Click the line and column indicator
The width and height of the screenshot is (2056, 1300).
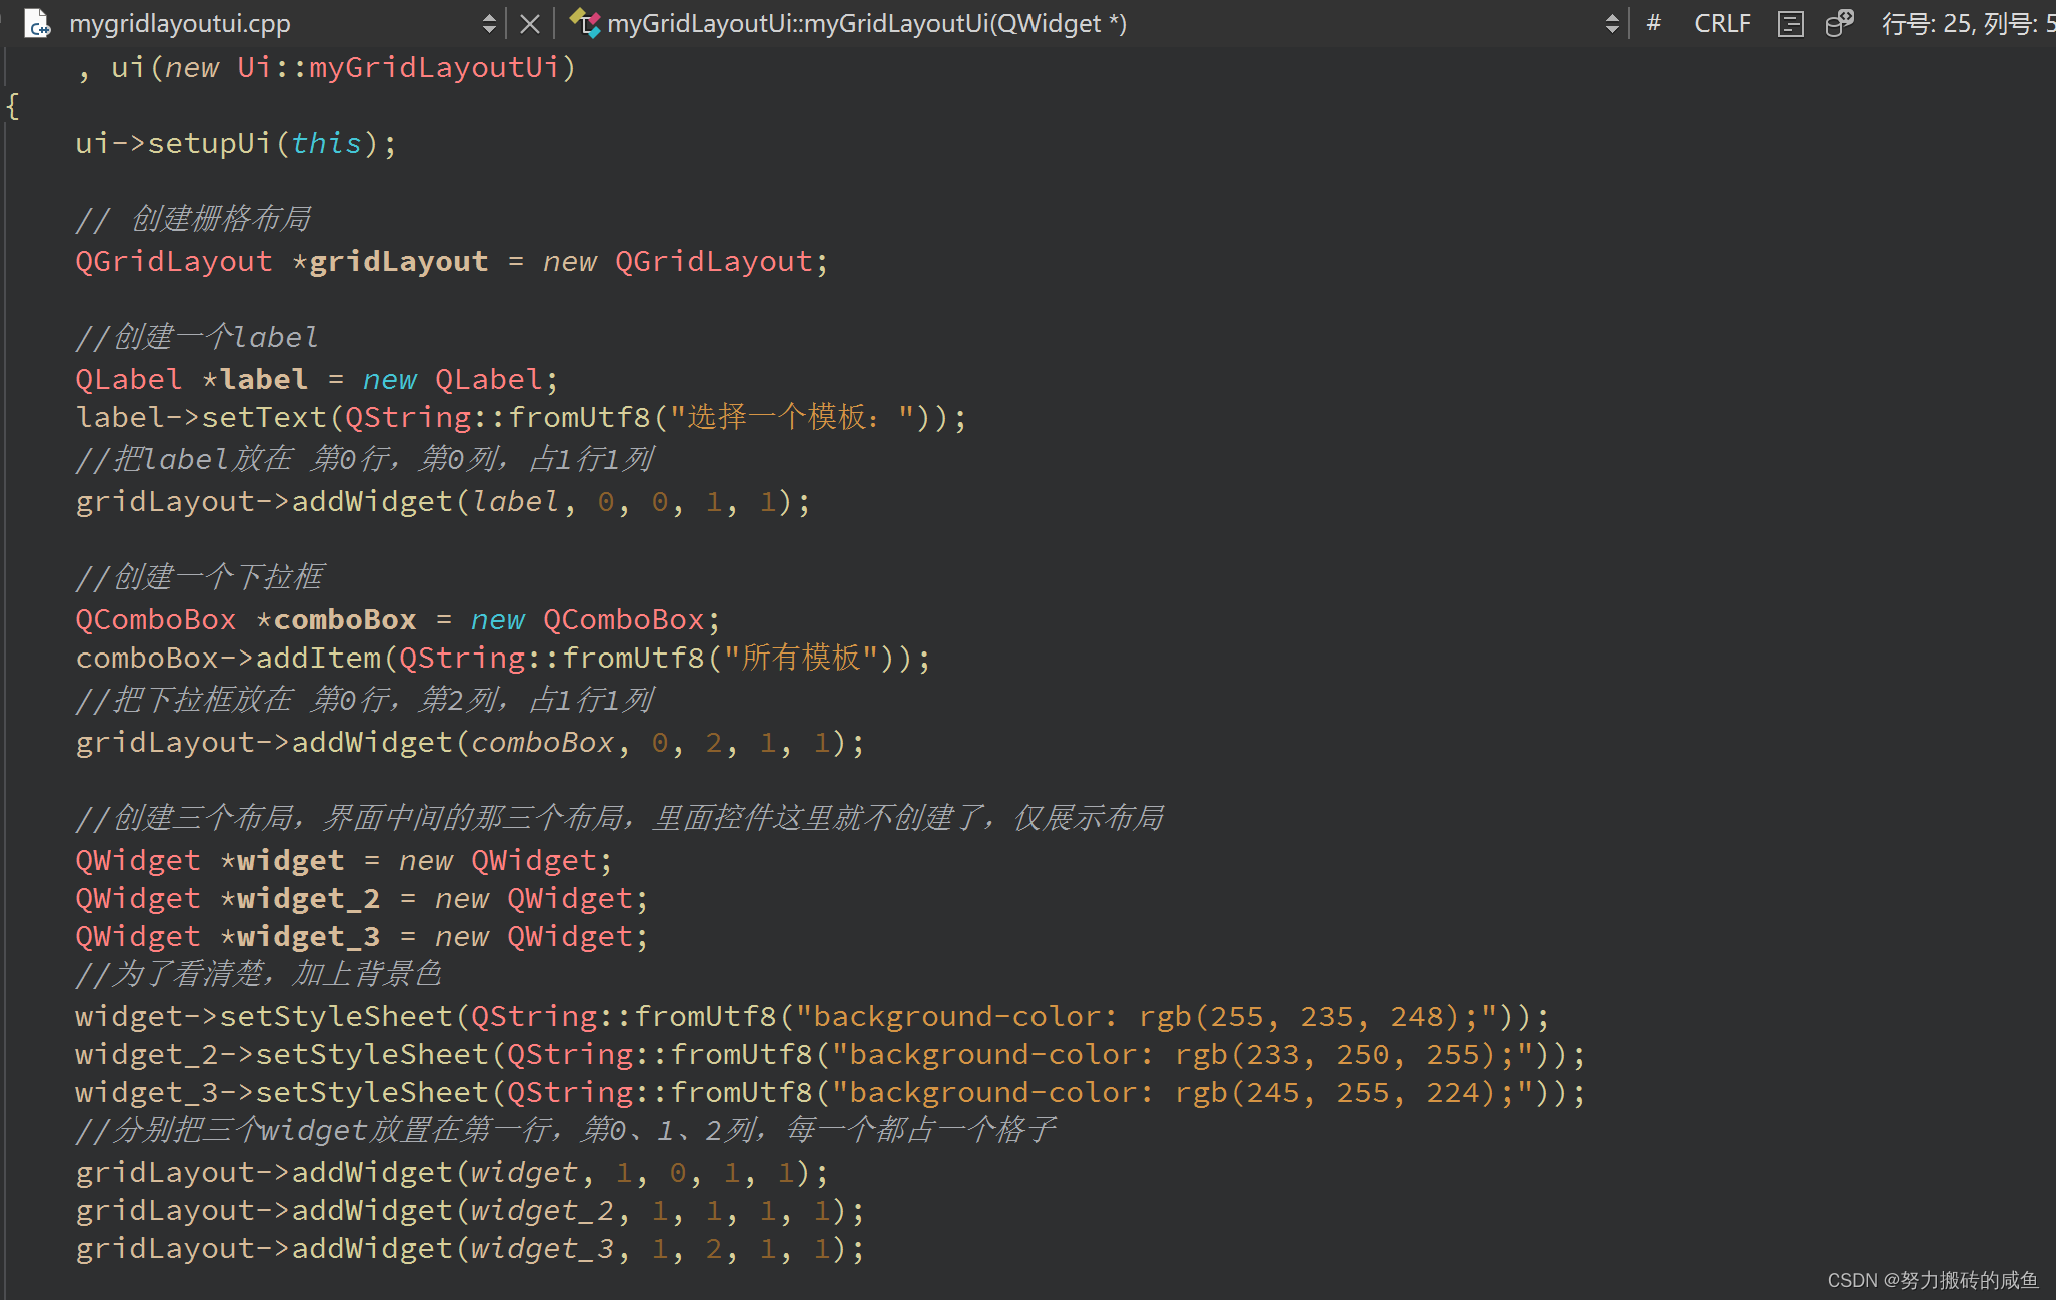point(1964,23)
